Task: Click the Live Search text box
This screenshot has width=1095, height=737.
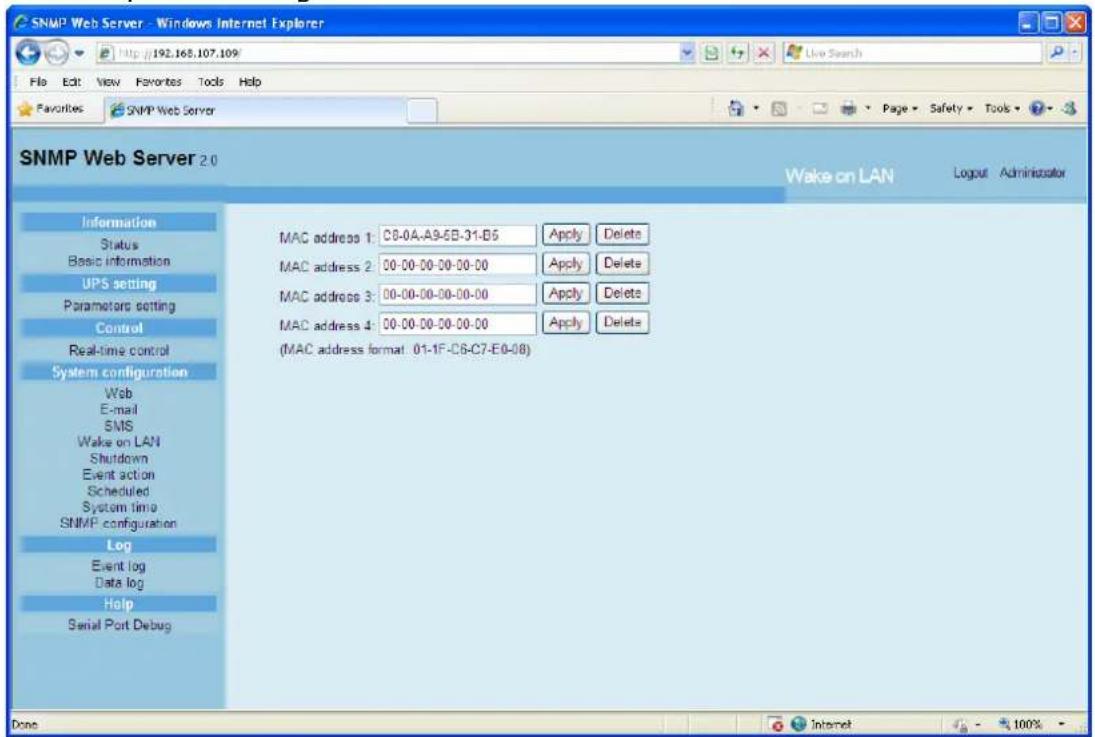Action: [x=915, y=53]
